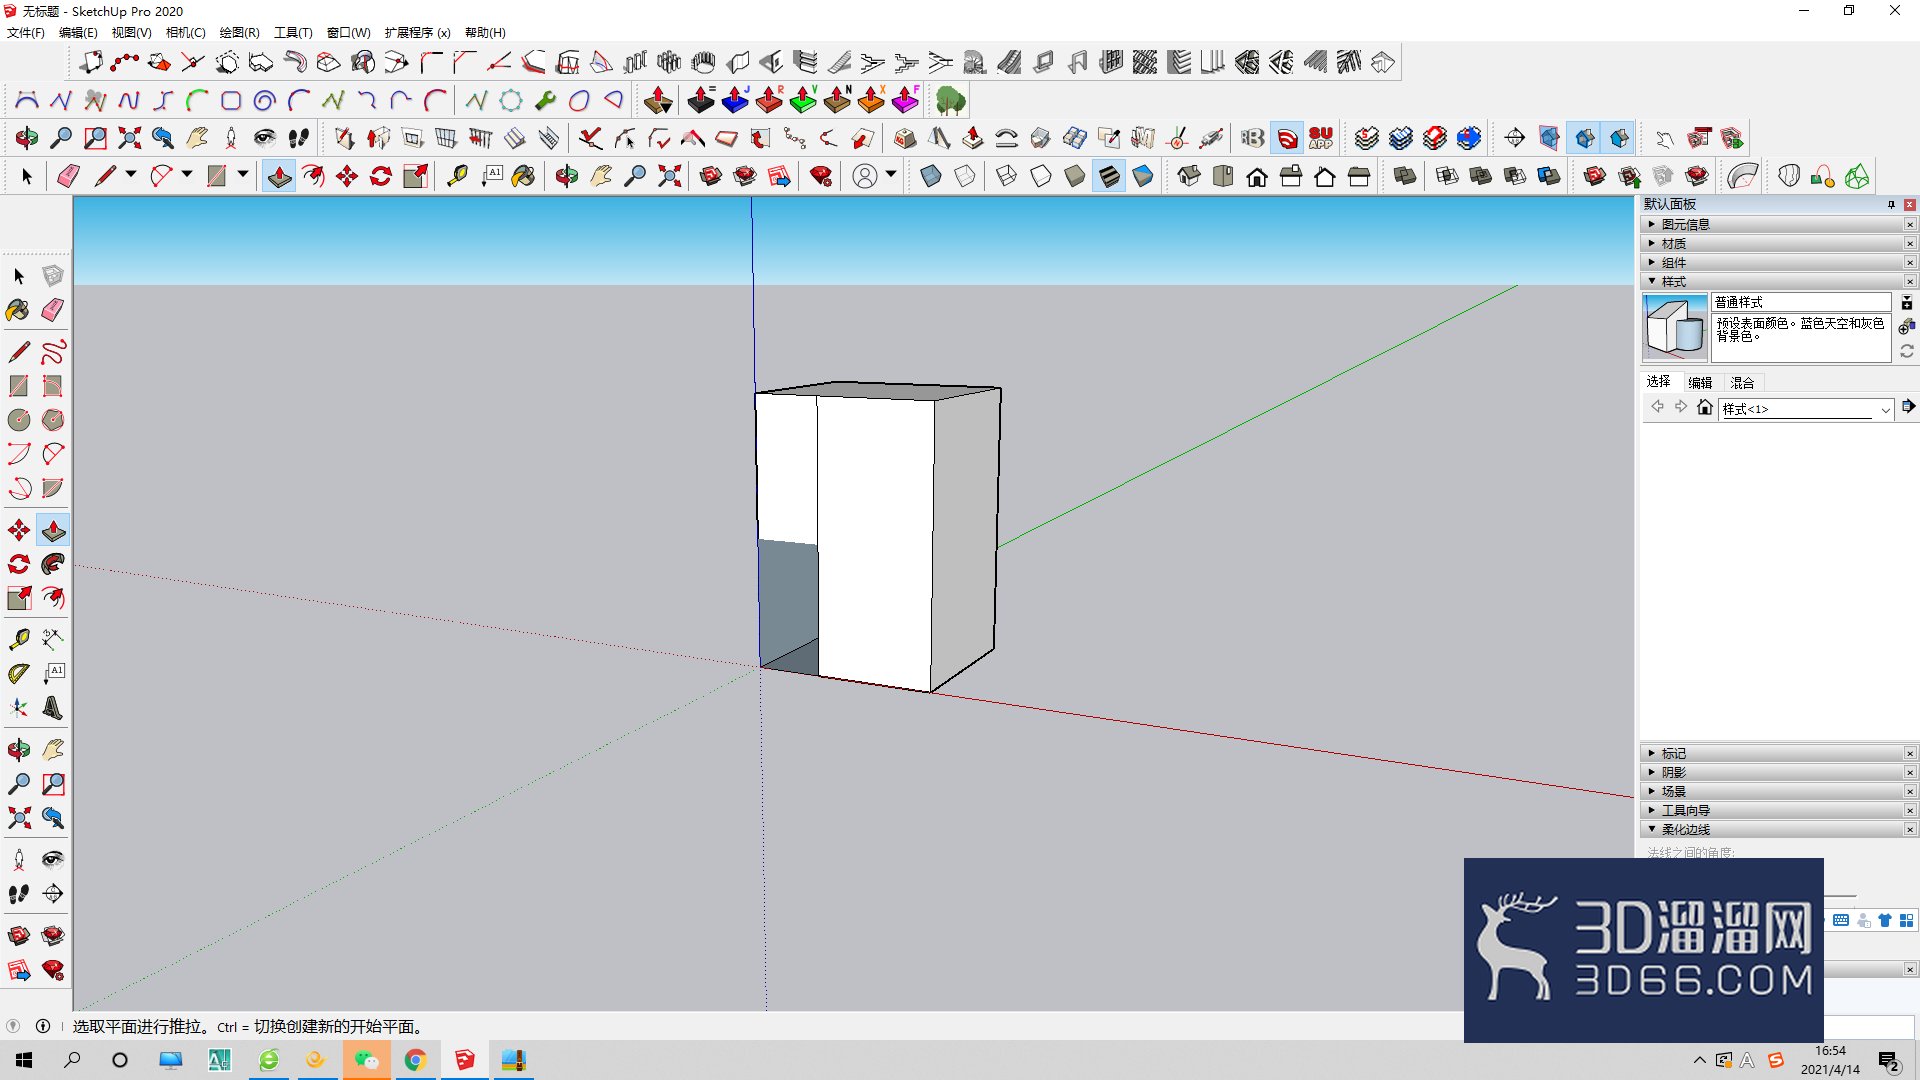Viewport: 1920px width, 1080px height.
Task: Select the Circle tool
Action: click(19, 420)
